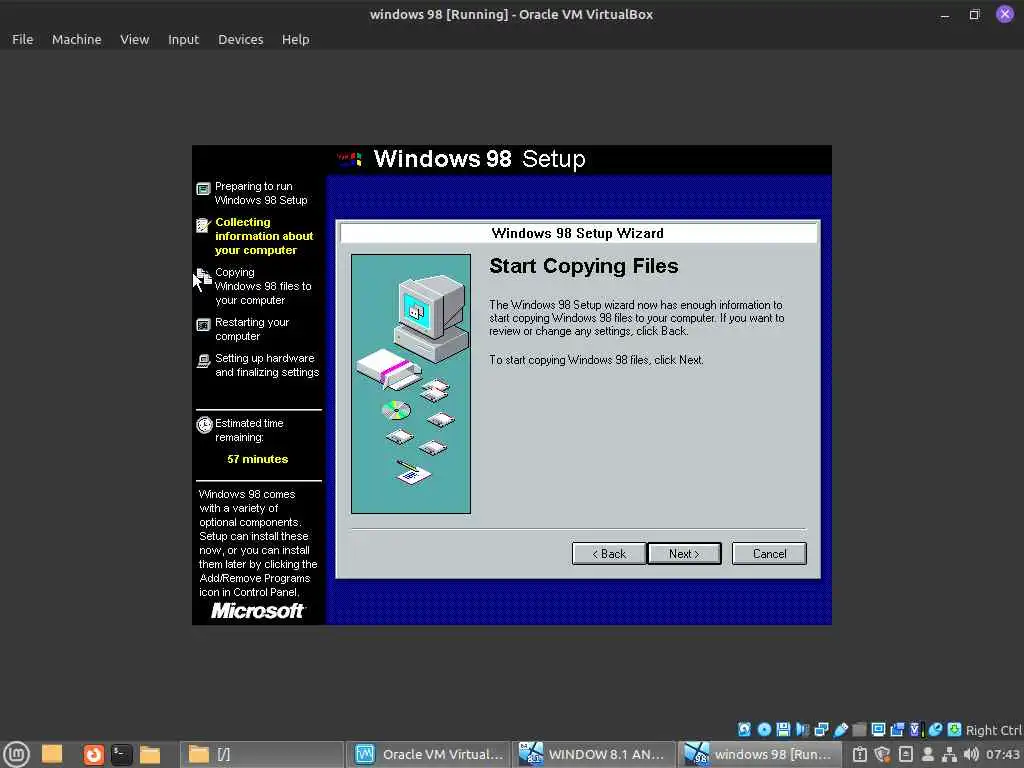Click the show desktop folder icon
The image size is (1024, 768).
[x=52, y=754]
